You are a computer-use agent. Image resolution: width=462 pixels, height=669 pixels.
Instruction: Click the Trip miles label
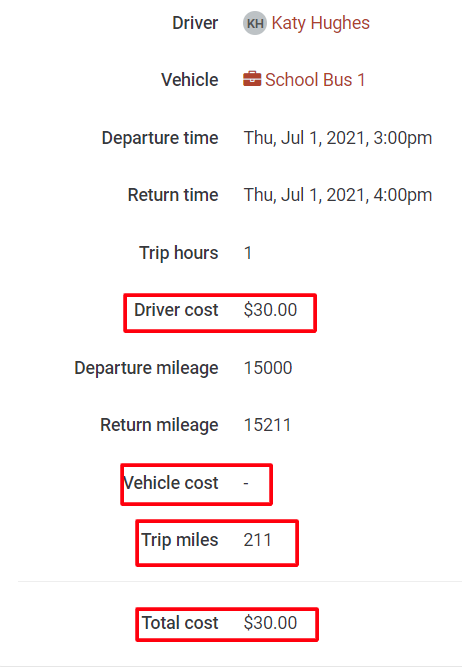pos(180,541)
